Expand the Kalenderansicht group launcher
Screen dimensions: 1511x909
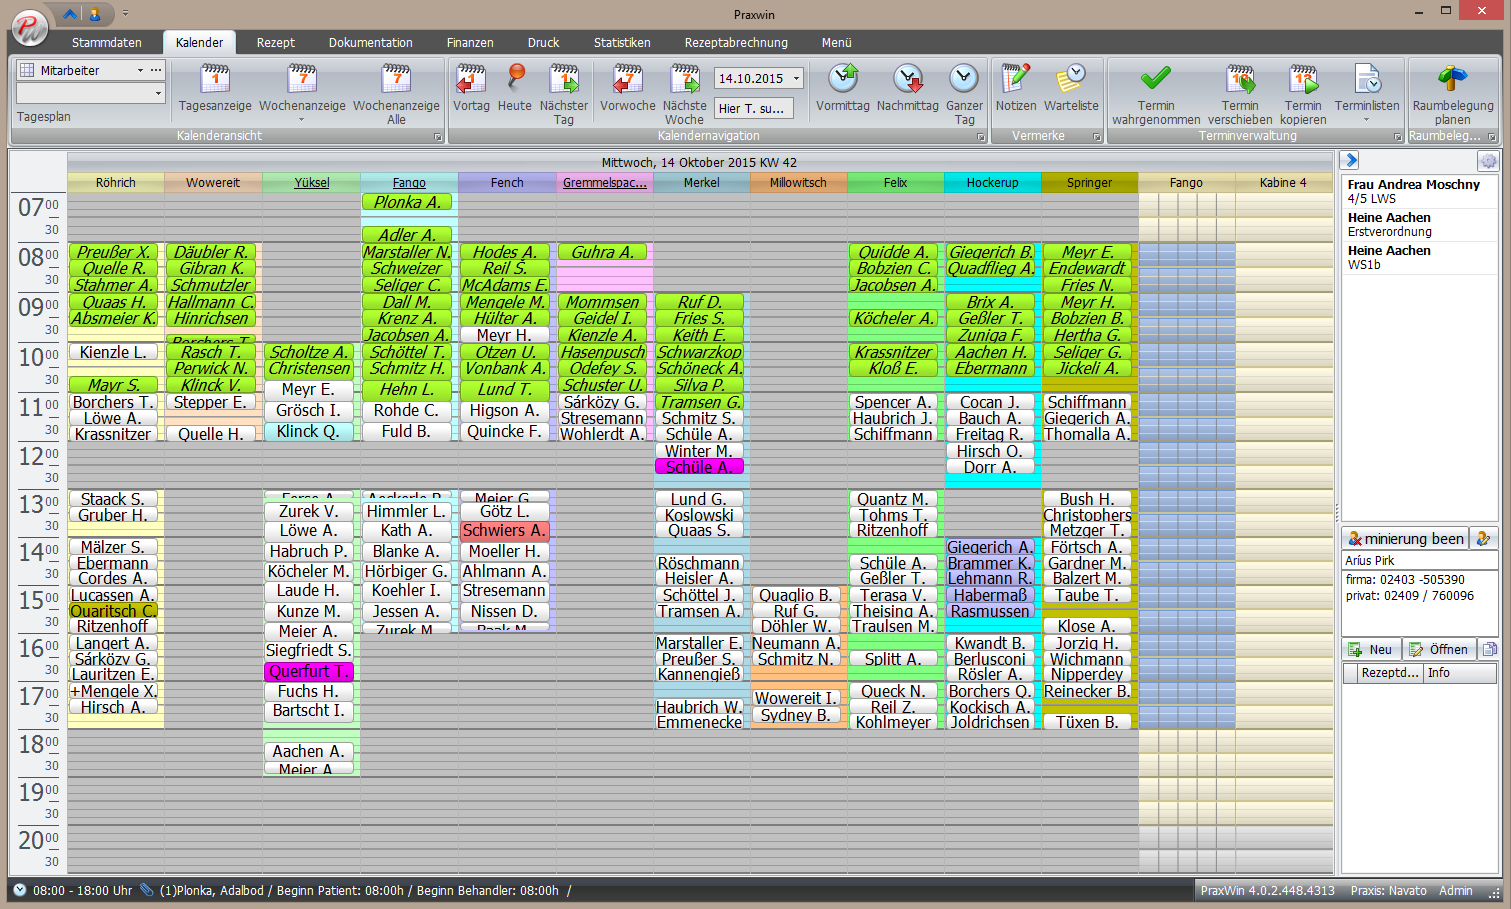tap(438, 137)
